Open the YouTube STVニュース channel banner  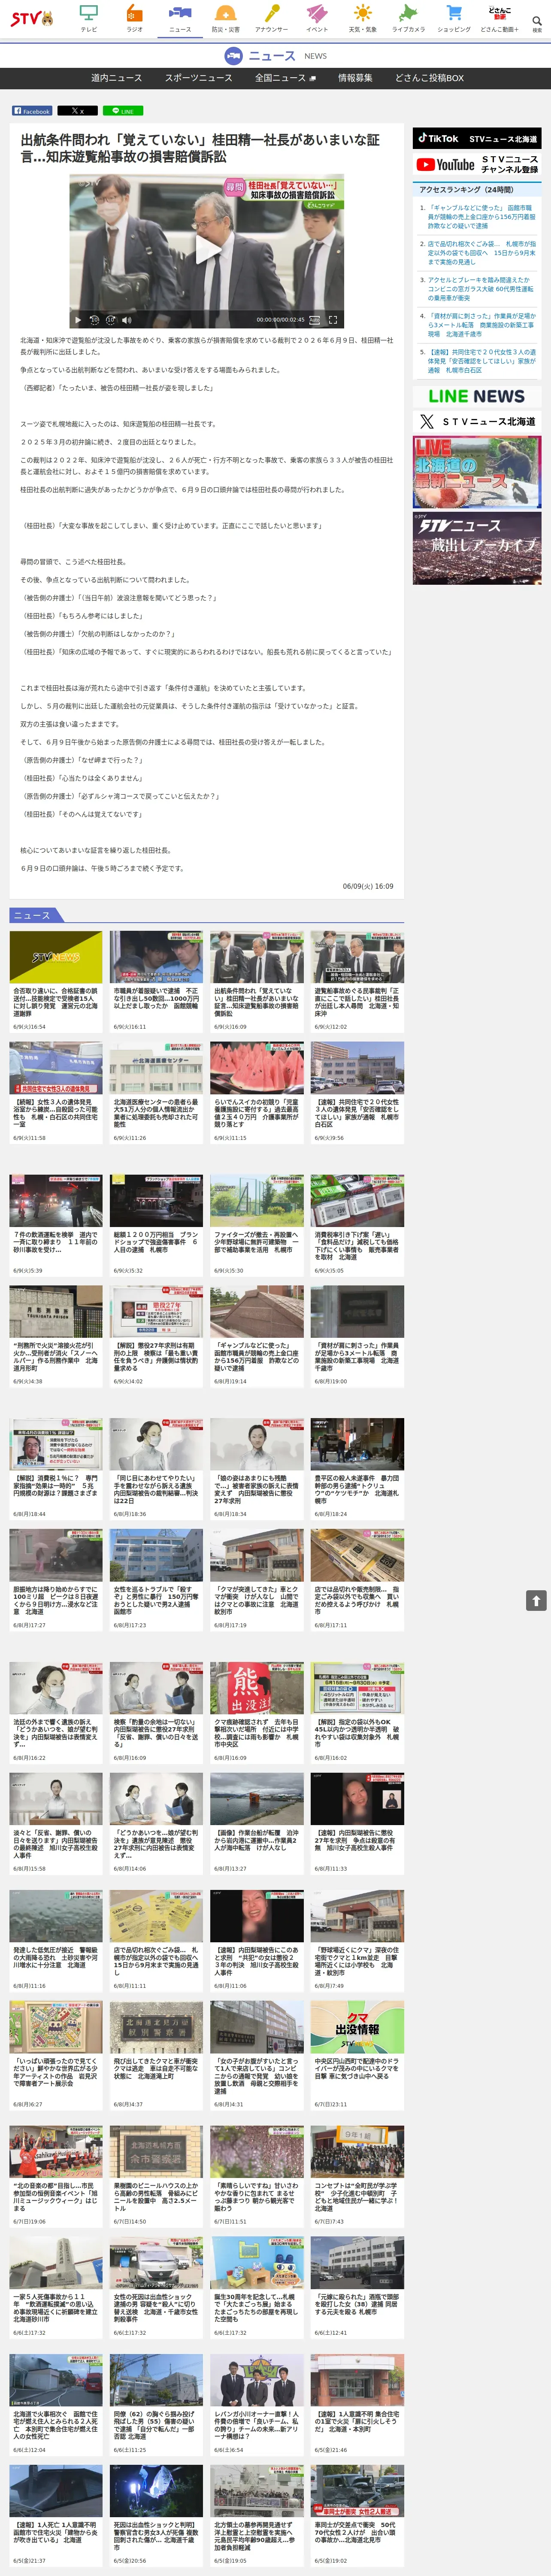[477, 164]
